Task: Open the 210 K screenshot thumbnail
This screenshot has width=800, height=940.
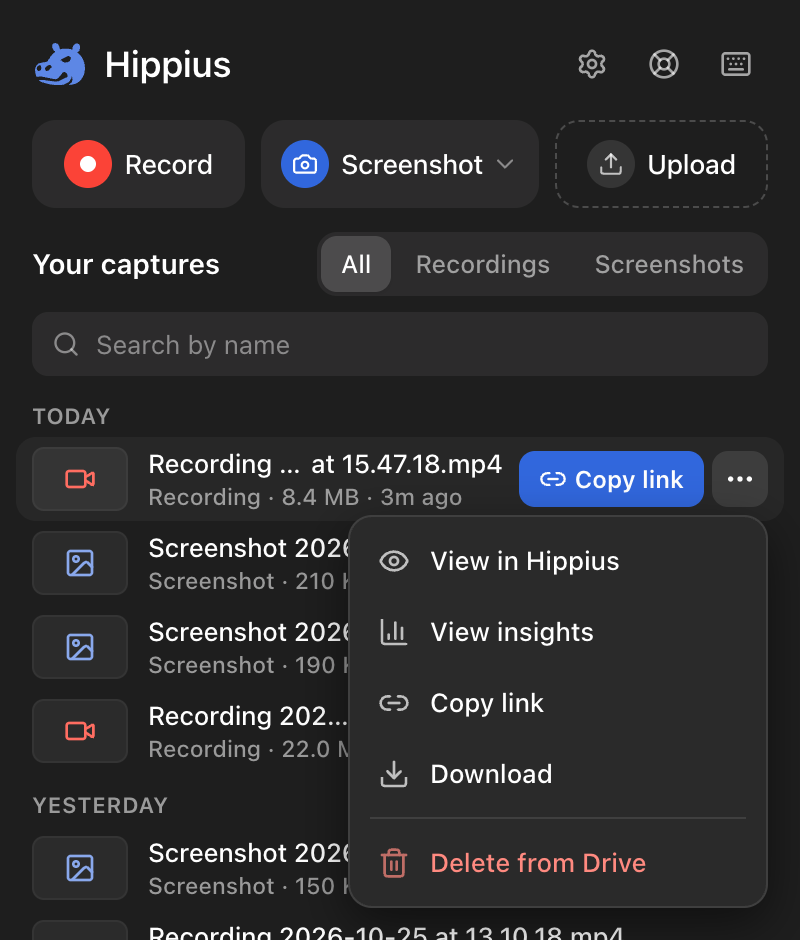Action: click(80, 563)
